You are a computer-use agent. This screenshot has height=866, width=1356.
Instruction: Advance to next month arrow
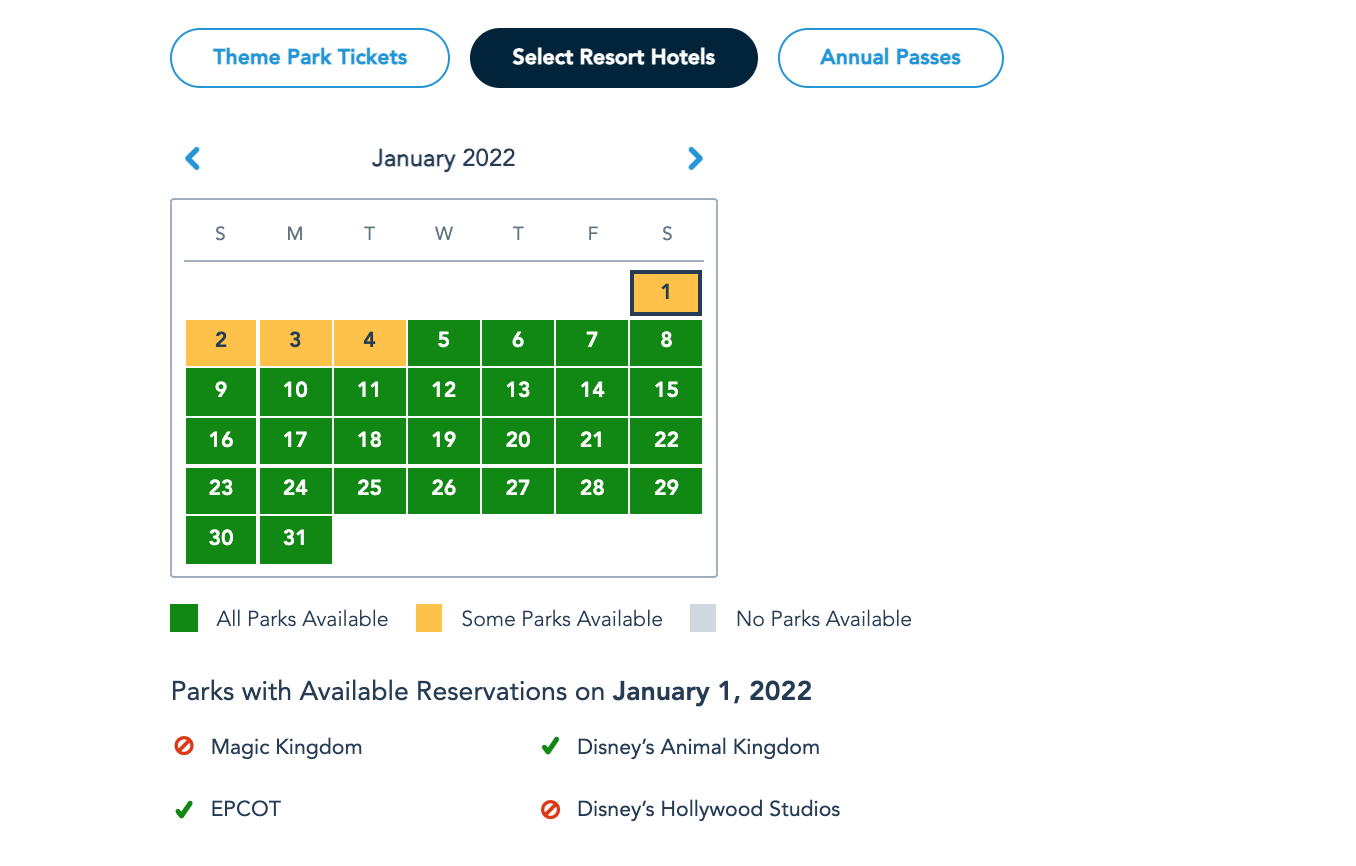(x=695, y=158)
